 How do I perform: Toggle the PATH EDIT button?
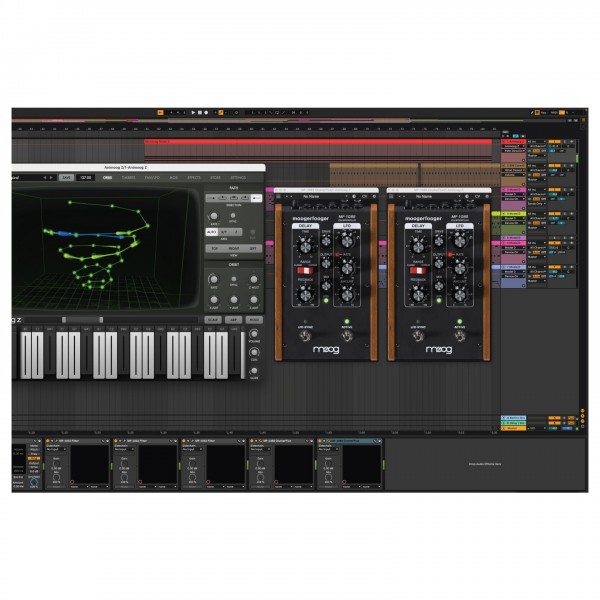coord(253,232)
